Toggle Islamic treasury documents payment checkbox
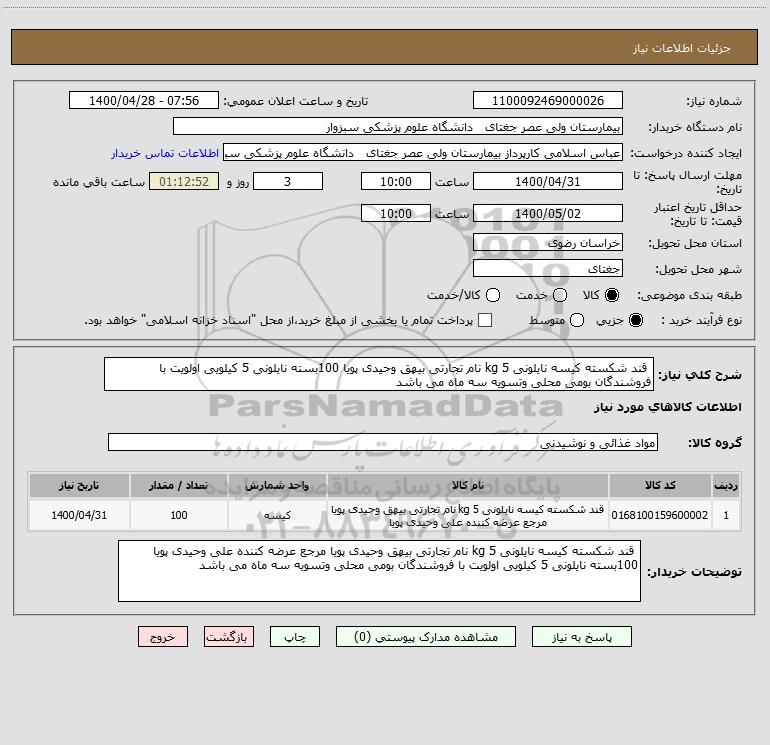Image resolution: width=770 pixels, height=745 pixels. 485,320
